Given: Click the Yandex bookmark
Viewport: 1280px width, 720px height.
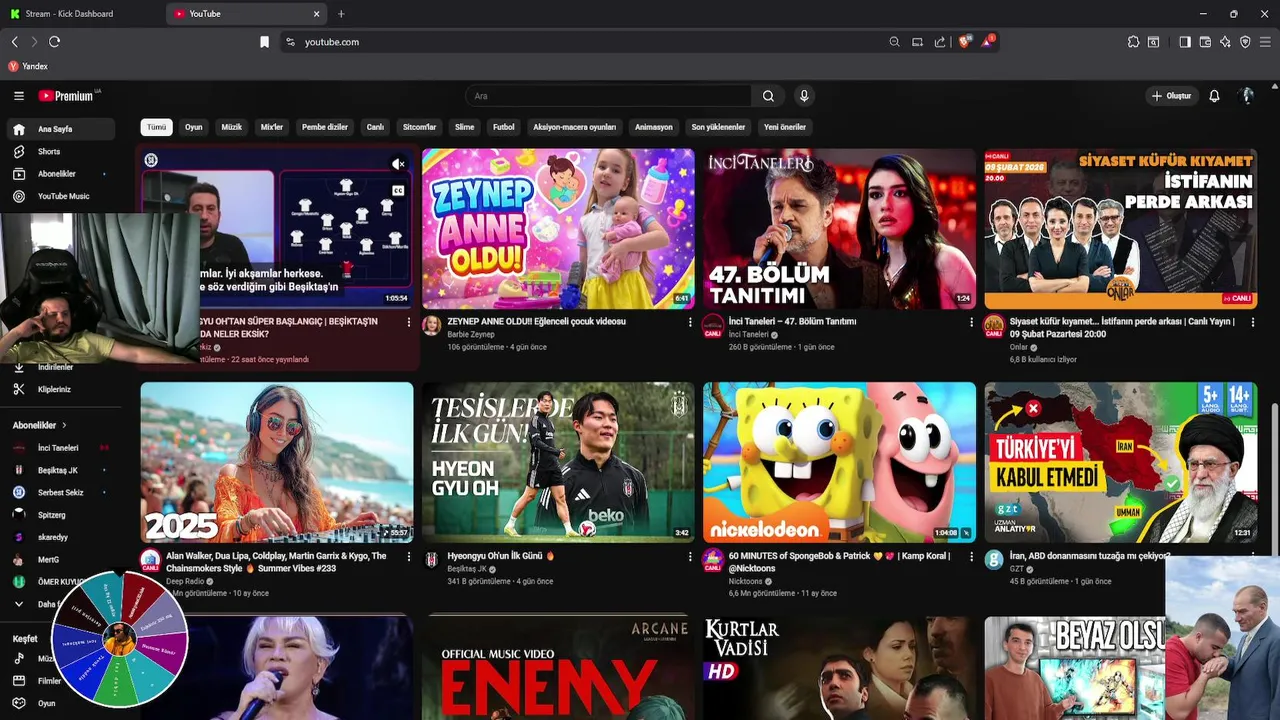Looking at the screenshot, I should coord(28,66).
